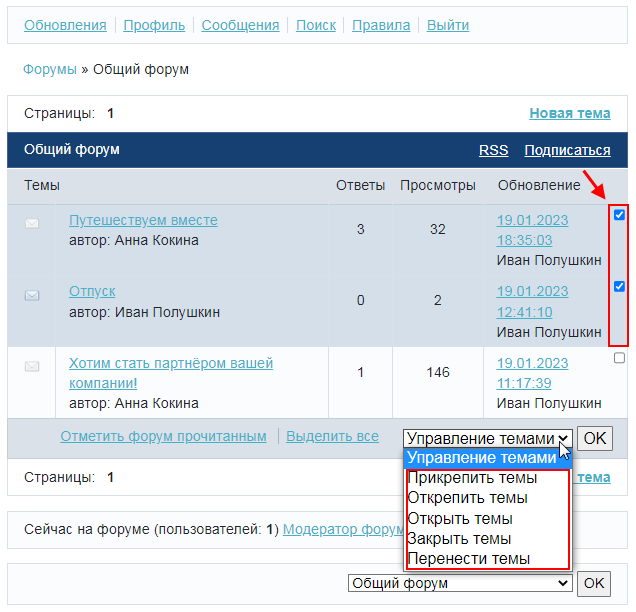View forum Правила

tap(381, 25)
